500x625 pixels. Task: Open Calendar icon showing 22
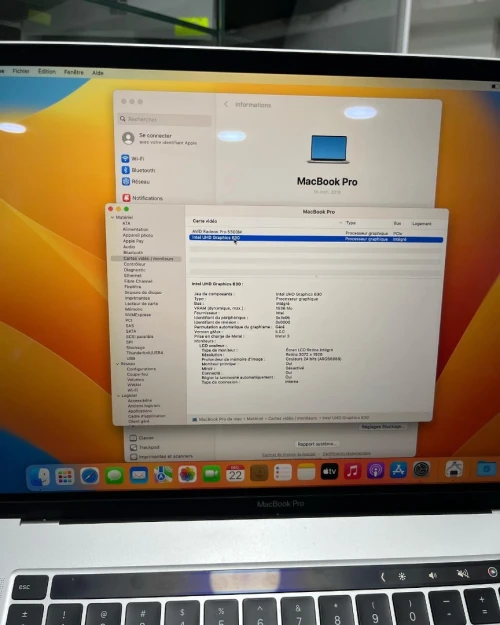tap(235, 474)
